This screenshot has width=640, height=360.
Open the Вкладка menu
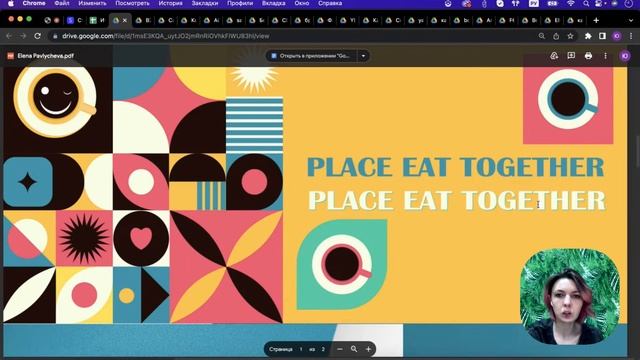click(273, 3)
